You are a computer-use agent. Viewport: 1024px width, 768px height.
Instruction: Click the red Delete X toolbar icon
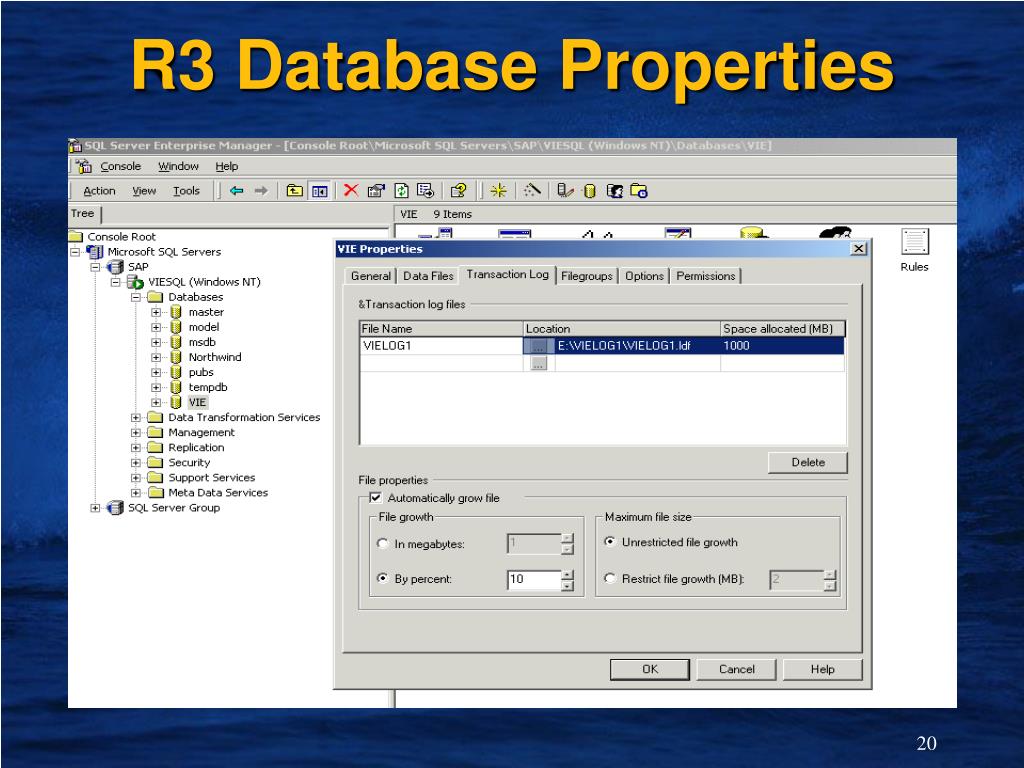[x=351, y=190]
